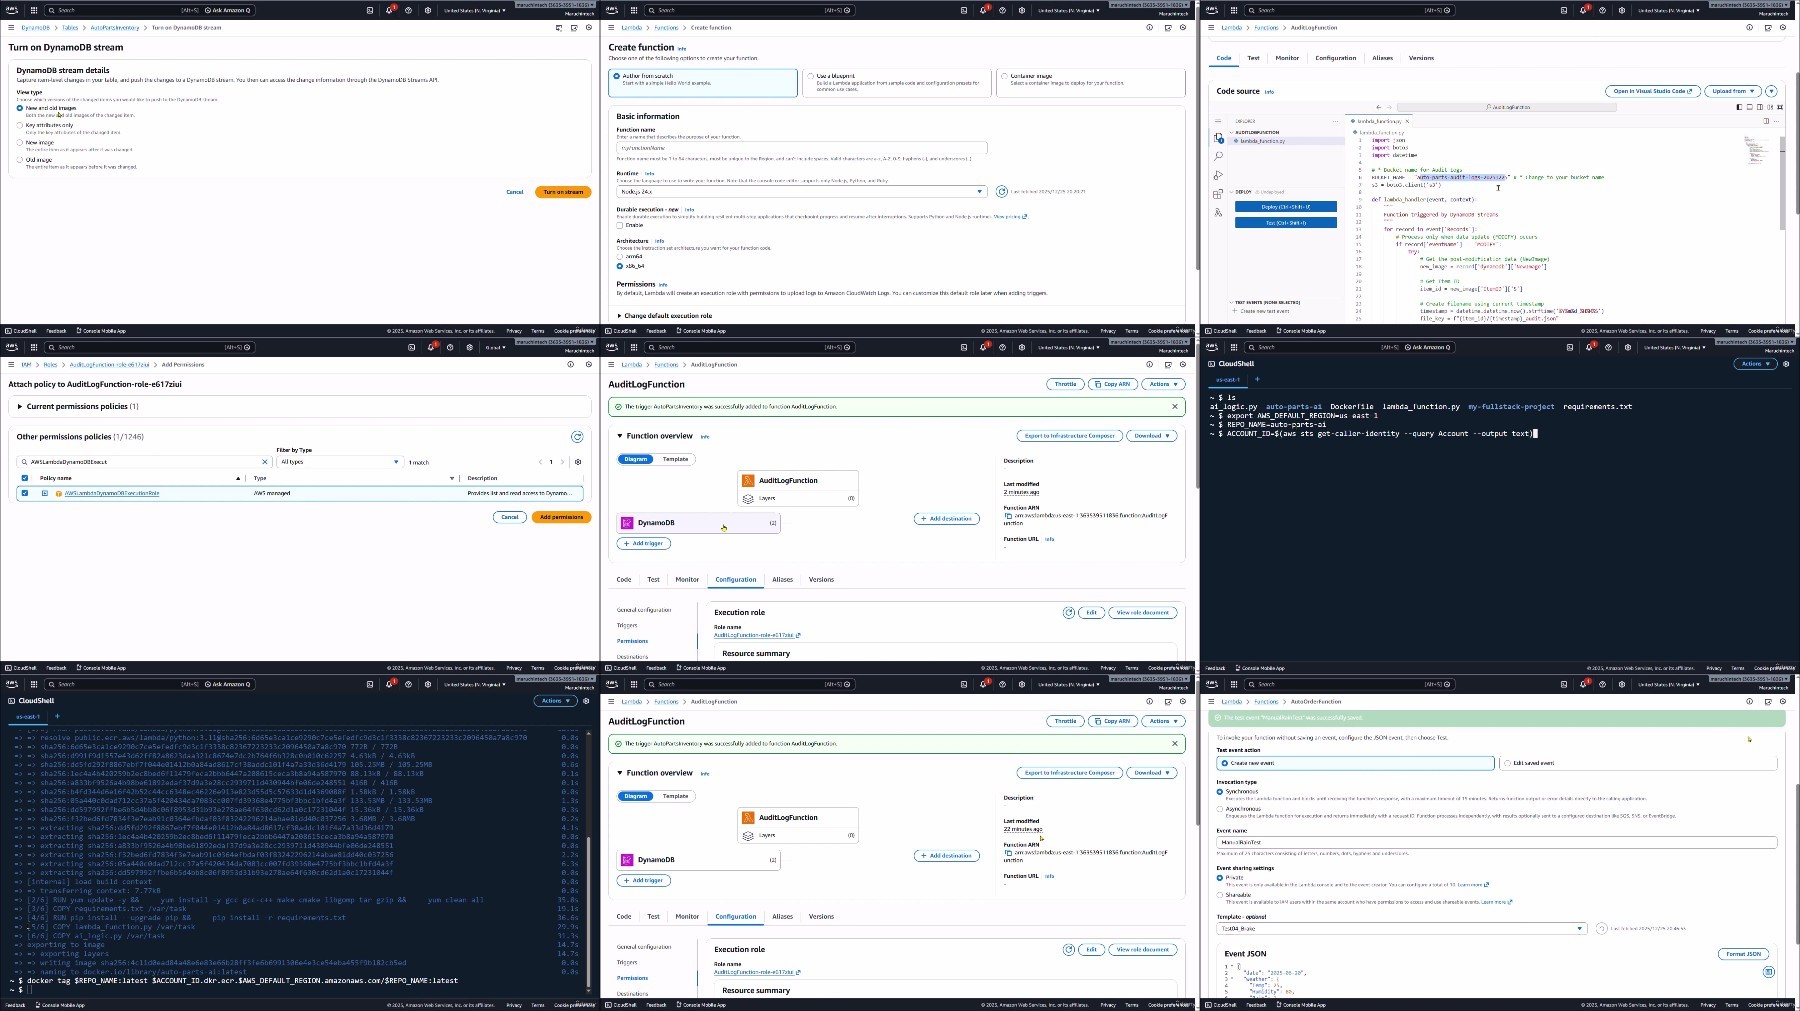
Task: Open the Template dropdown on AutoOrderFunction page
Action: [1401, 929]
